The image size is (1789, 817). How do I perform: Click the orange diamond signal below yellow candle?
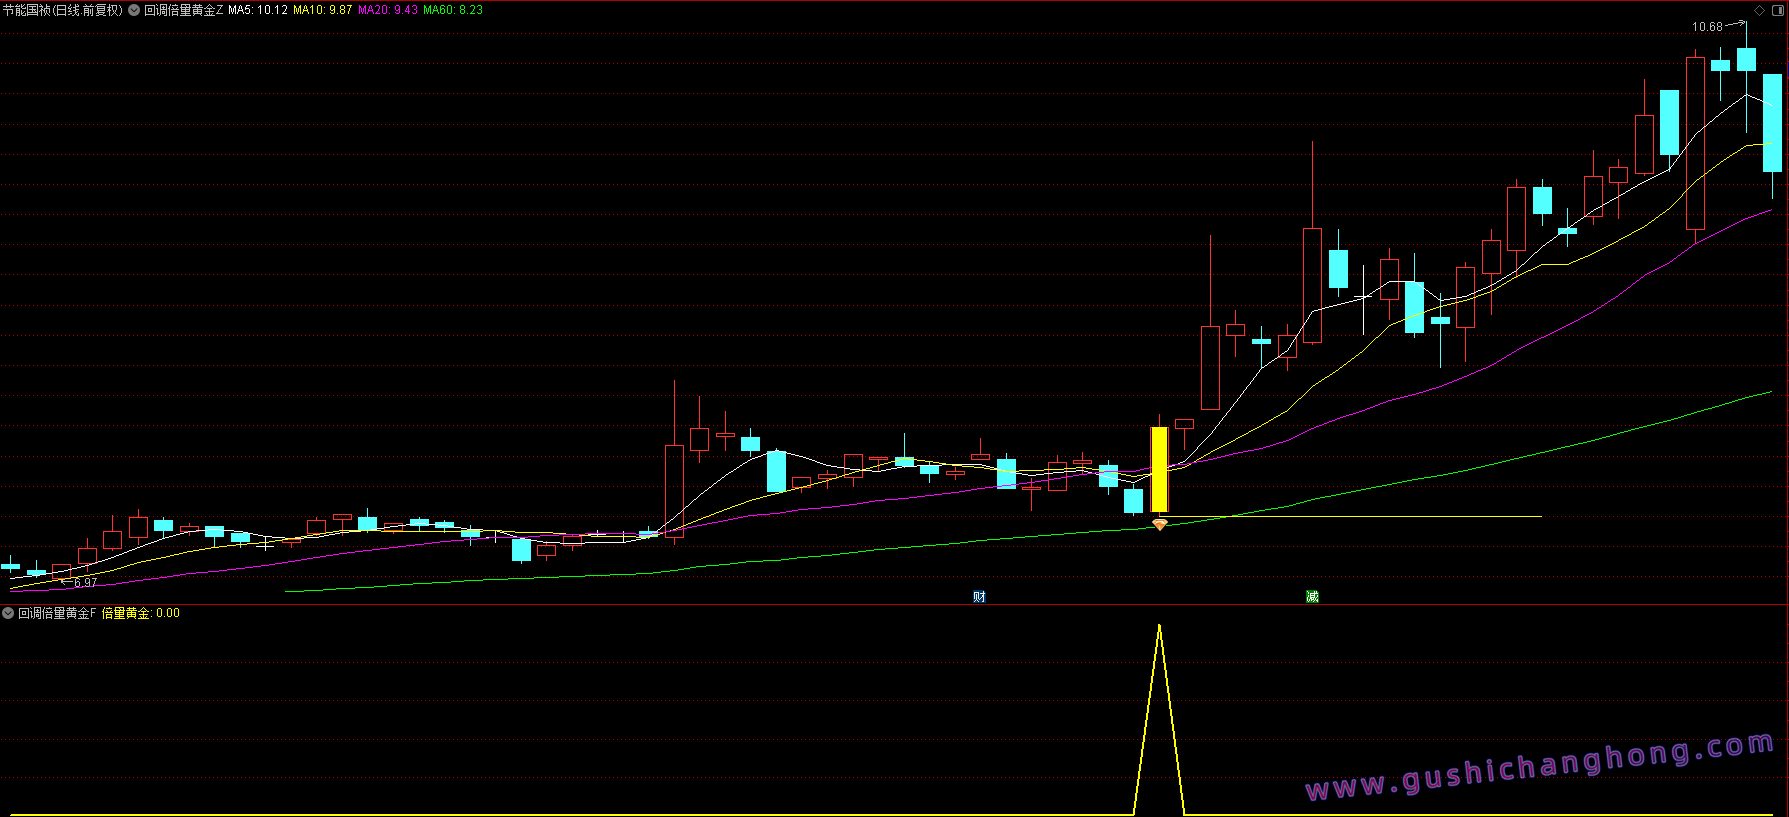tap(1159, 524)
